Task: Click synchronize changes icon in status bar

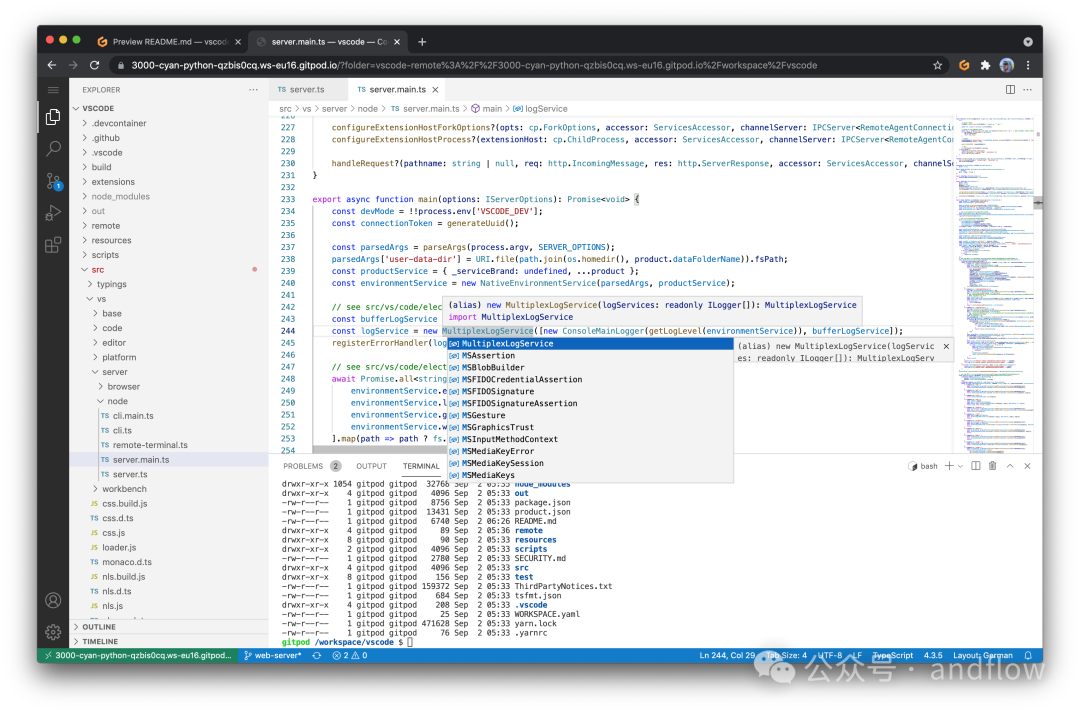Action: click(317, 656)
